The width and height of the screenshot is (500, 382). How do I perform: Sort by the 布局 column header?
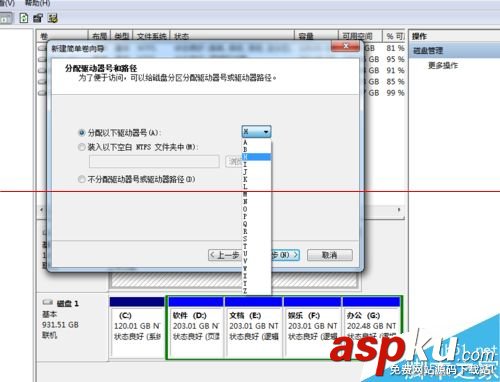(x=99, y=36)
